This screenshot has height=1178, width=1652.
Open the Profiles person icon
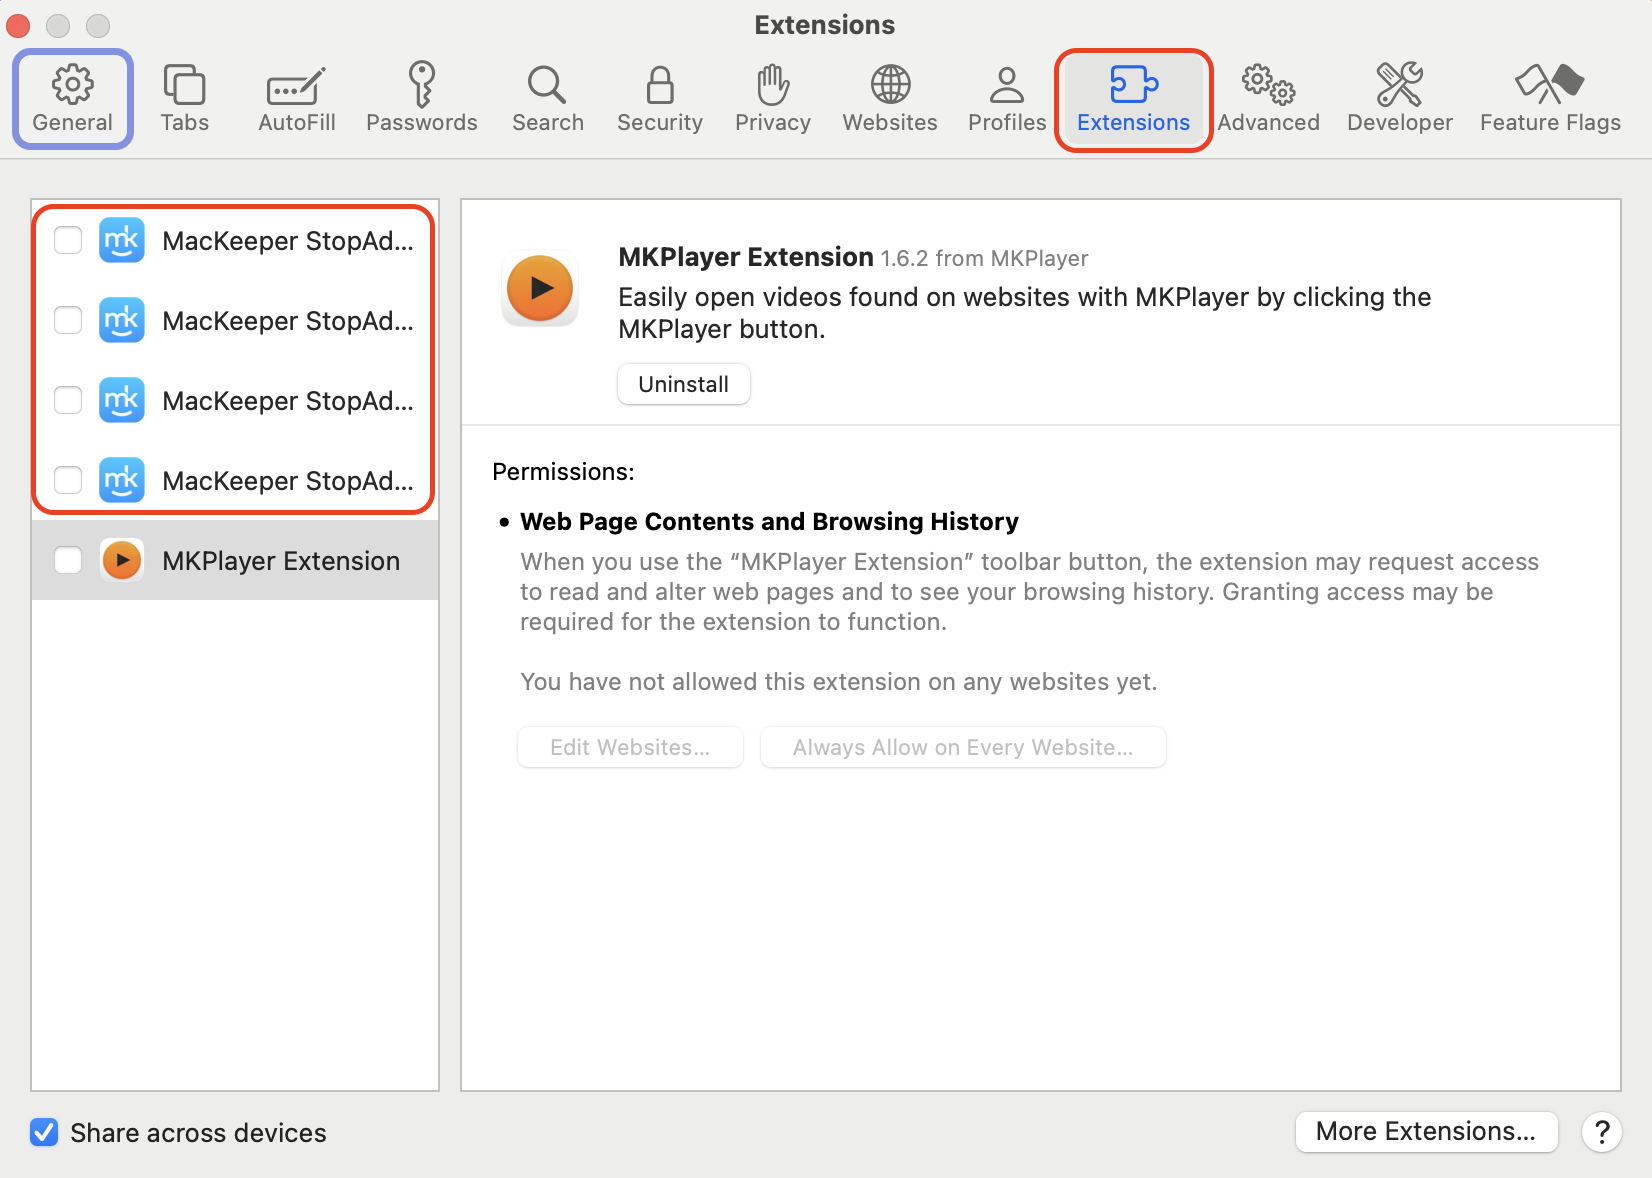pyautogui.click(x=1007, y=85)
